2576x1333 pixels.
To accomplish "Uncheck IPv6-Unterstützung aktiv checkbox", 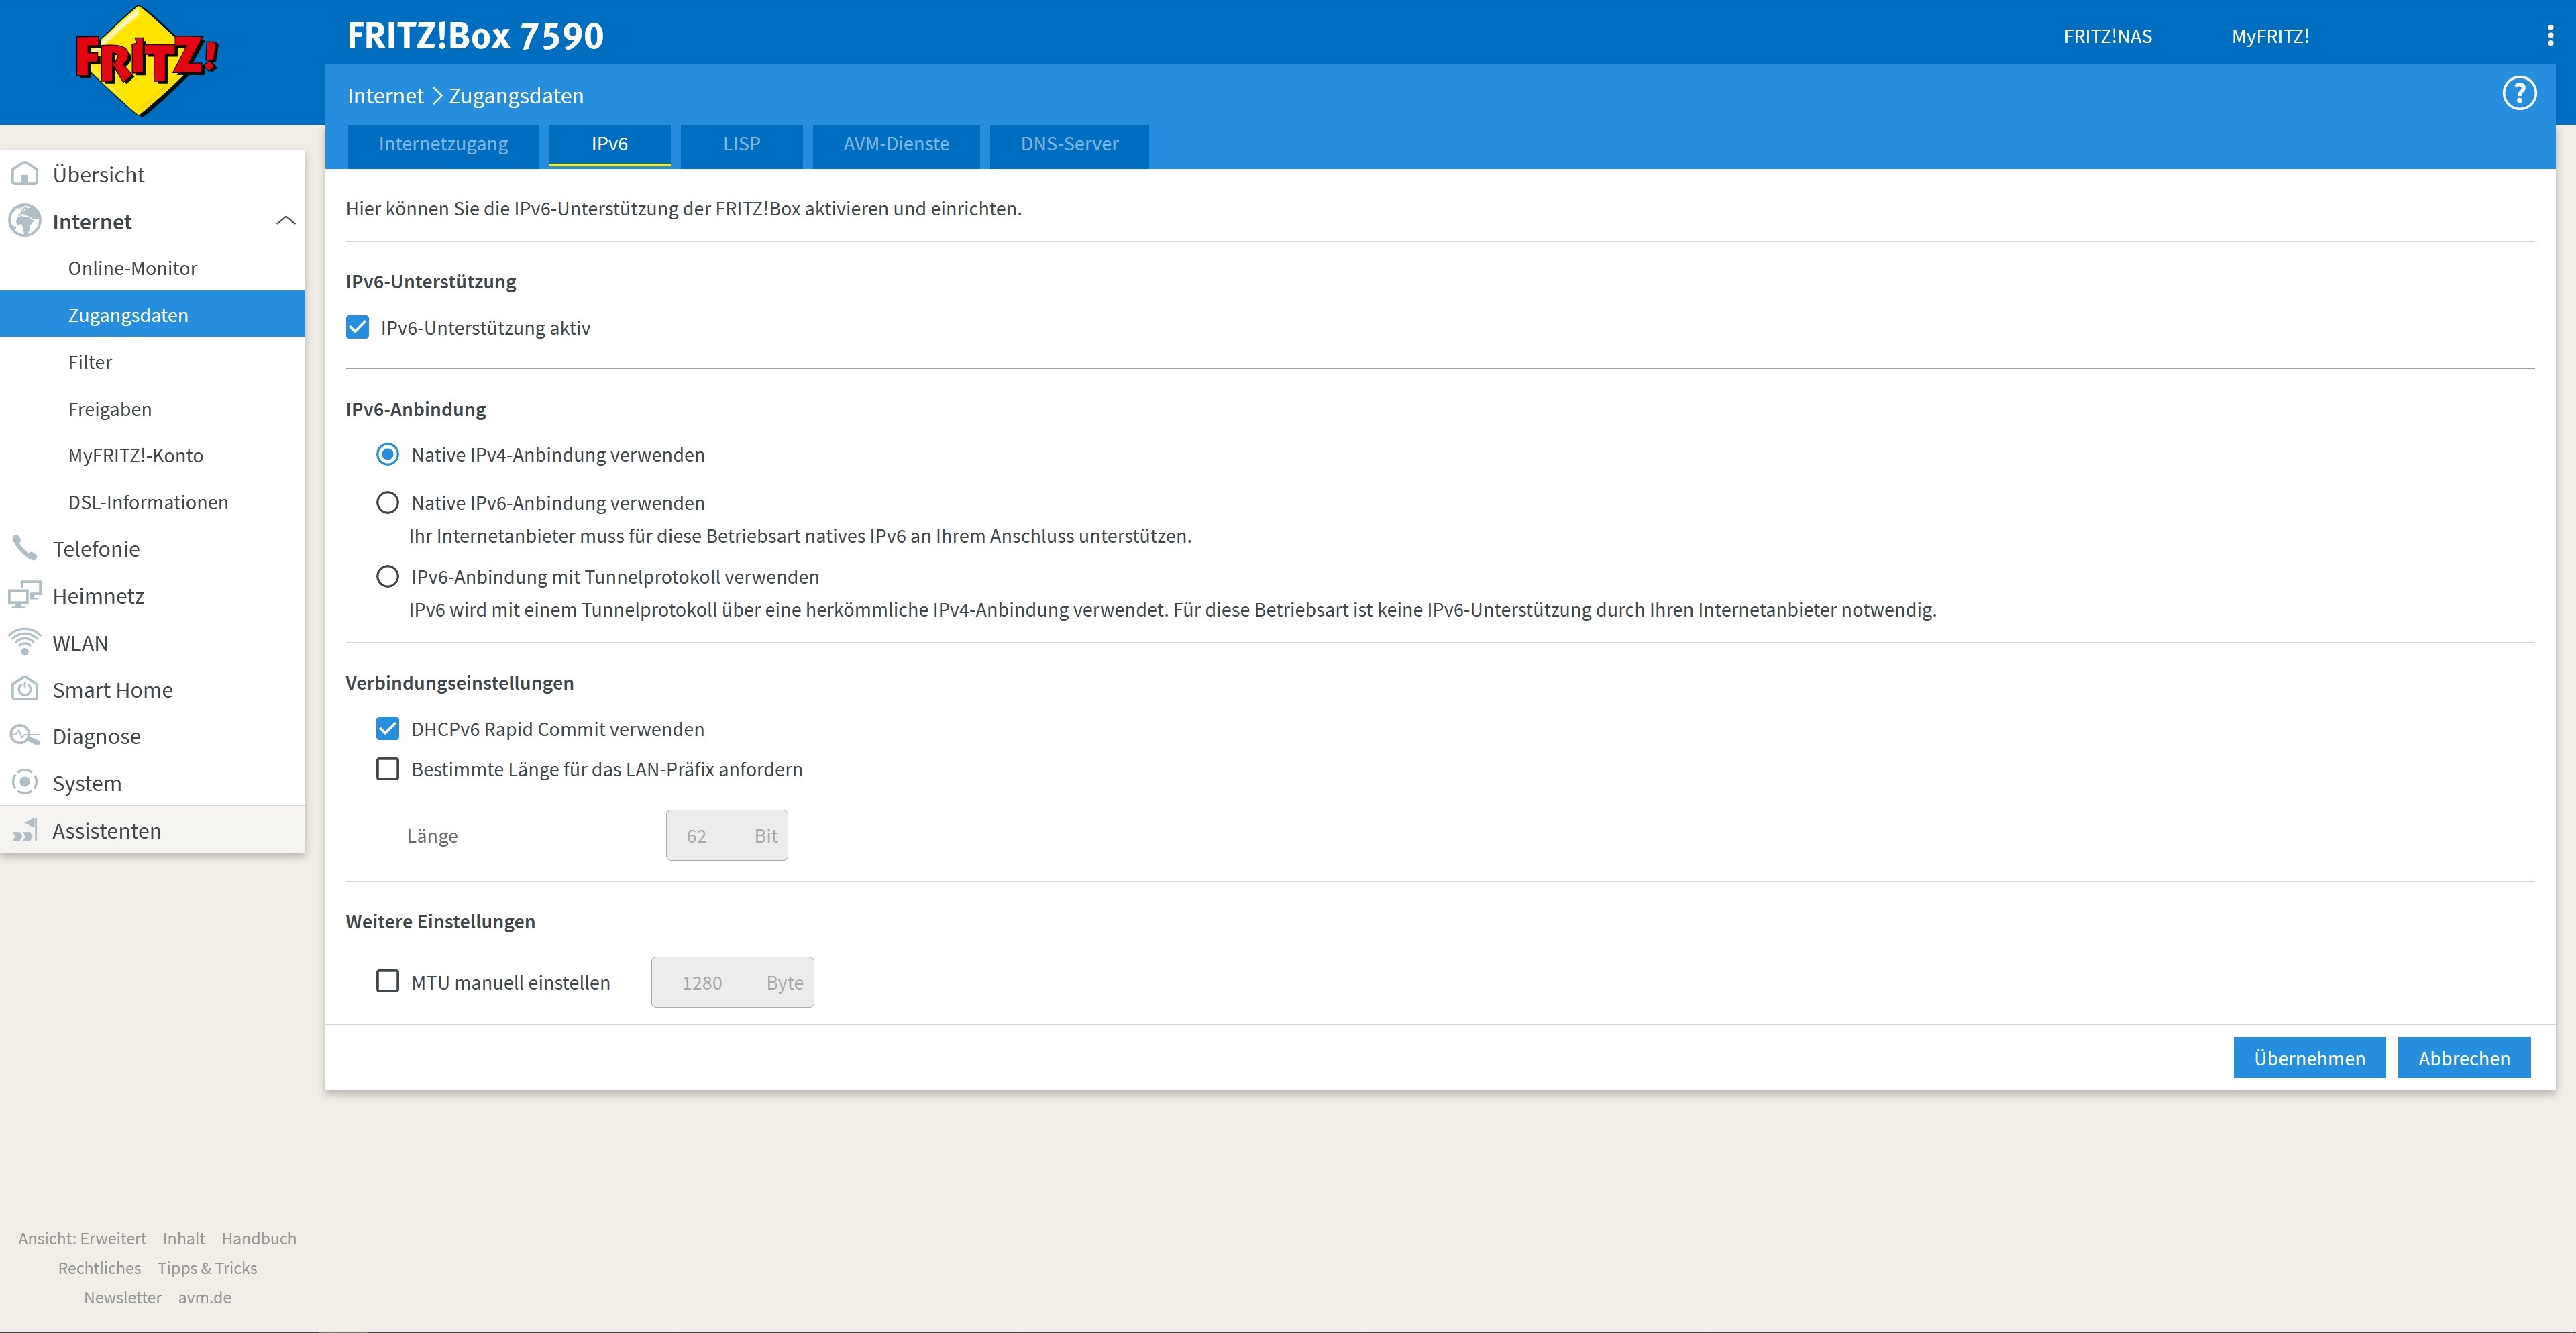I will (x=358, y=328).
